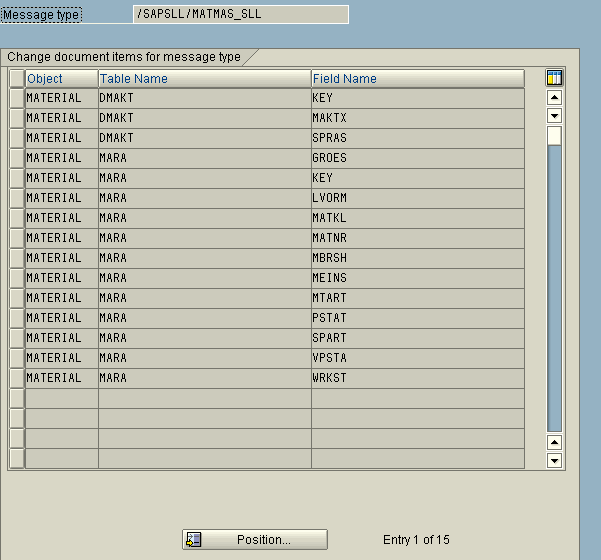Click the page up arrow near bottom
Image resolution: width=601 pixels, height=560 pixels.
[554, 442]
